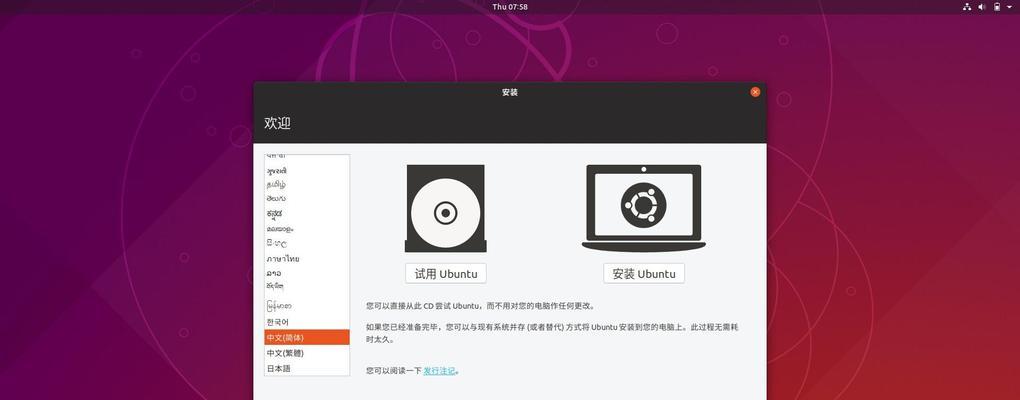Select Lao ລາວ in the language list
The width and height of the screenshot is (1020, 400).
307,273
